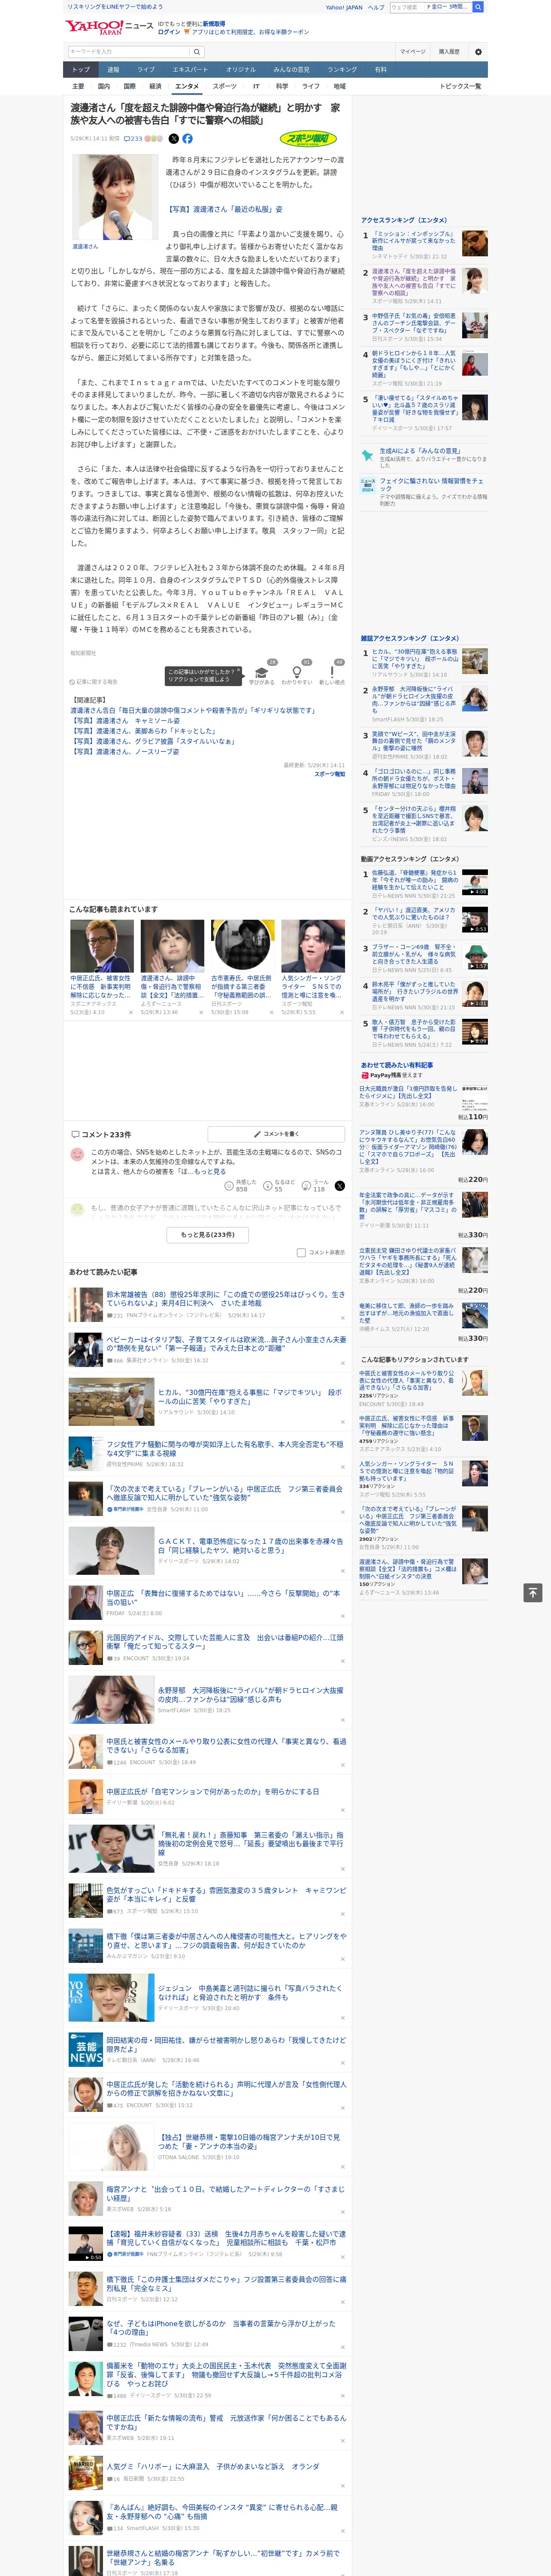Open GACKT 電車恐怖症 article

point(250,1546)
